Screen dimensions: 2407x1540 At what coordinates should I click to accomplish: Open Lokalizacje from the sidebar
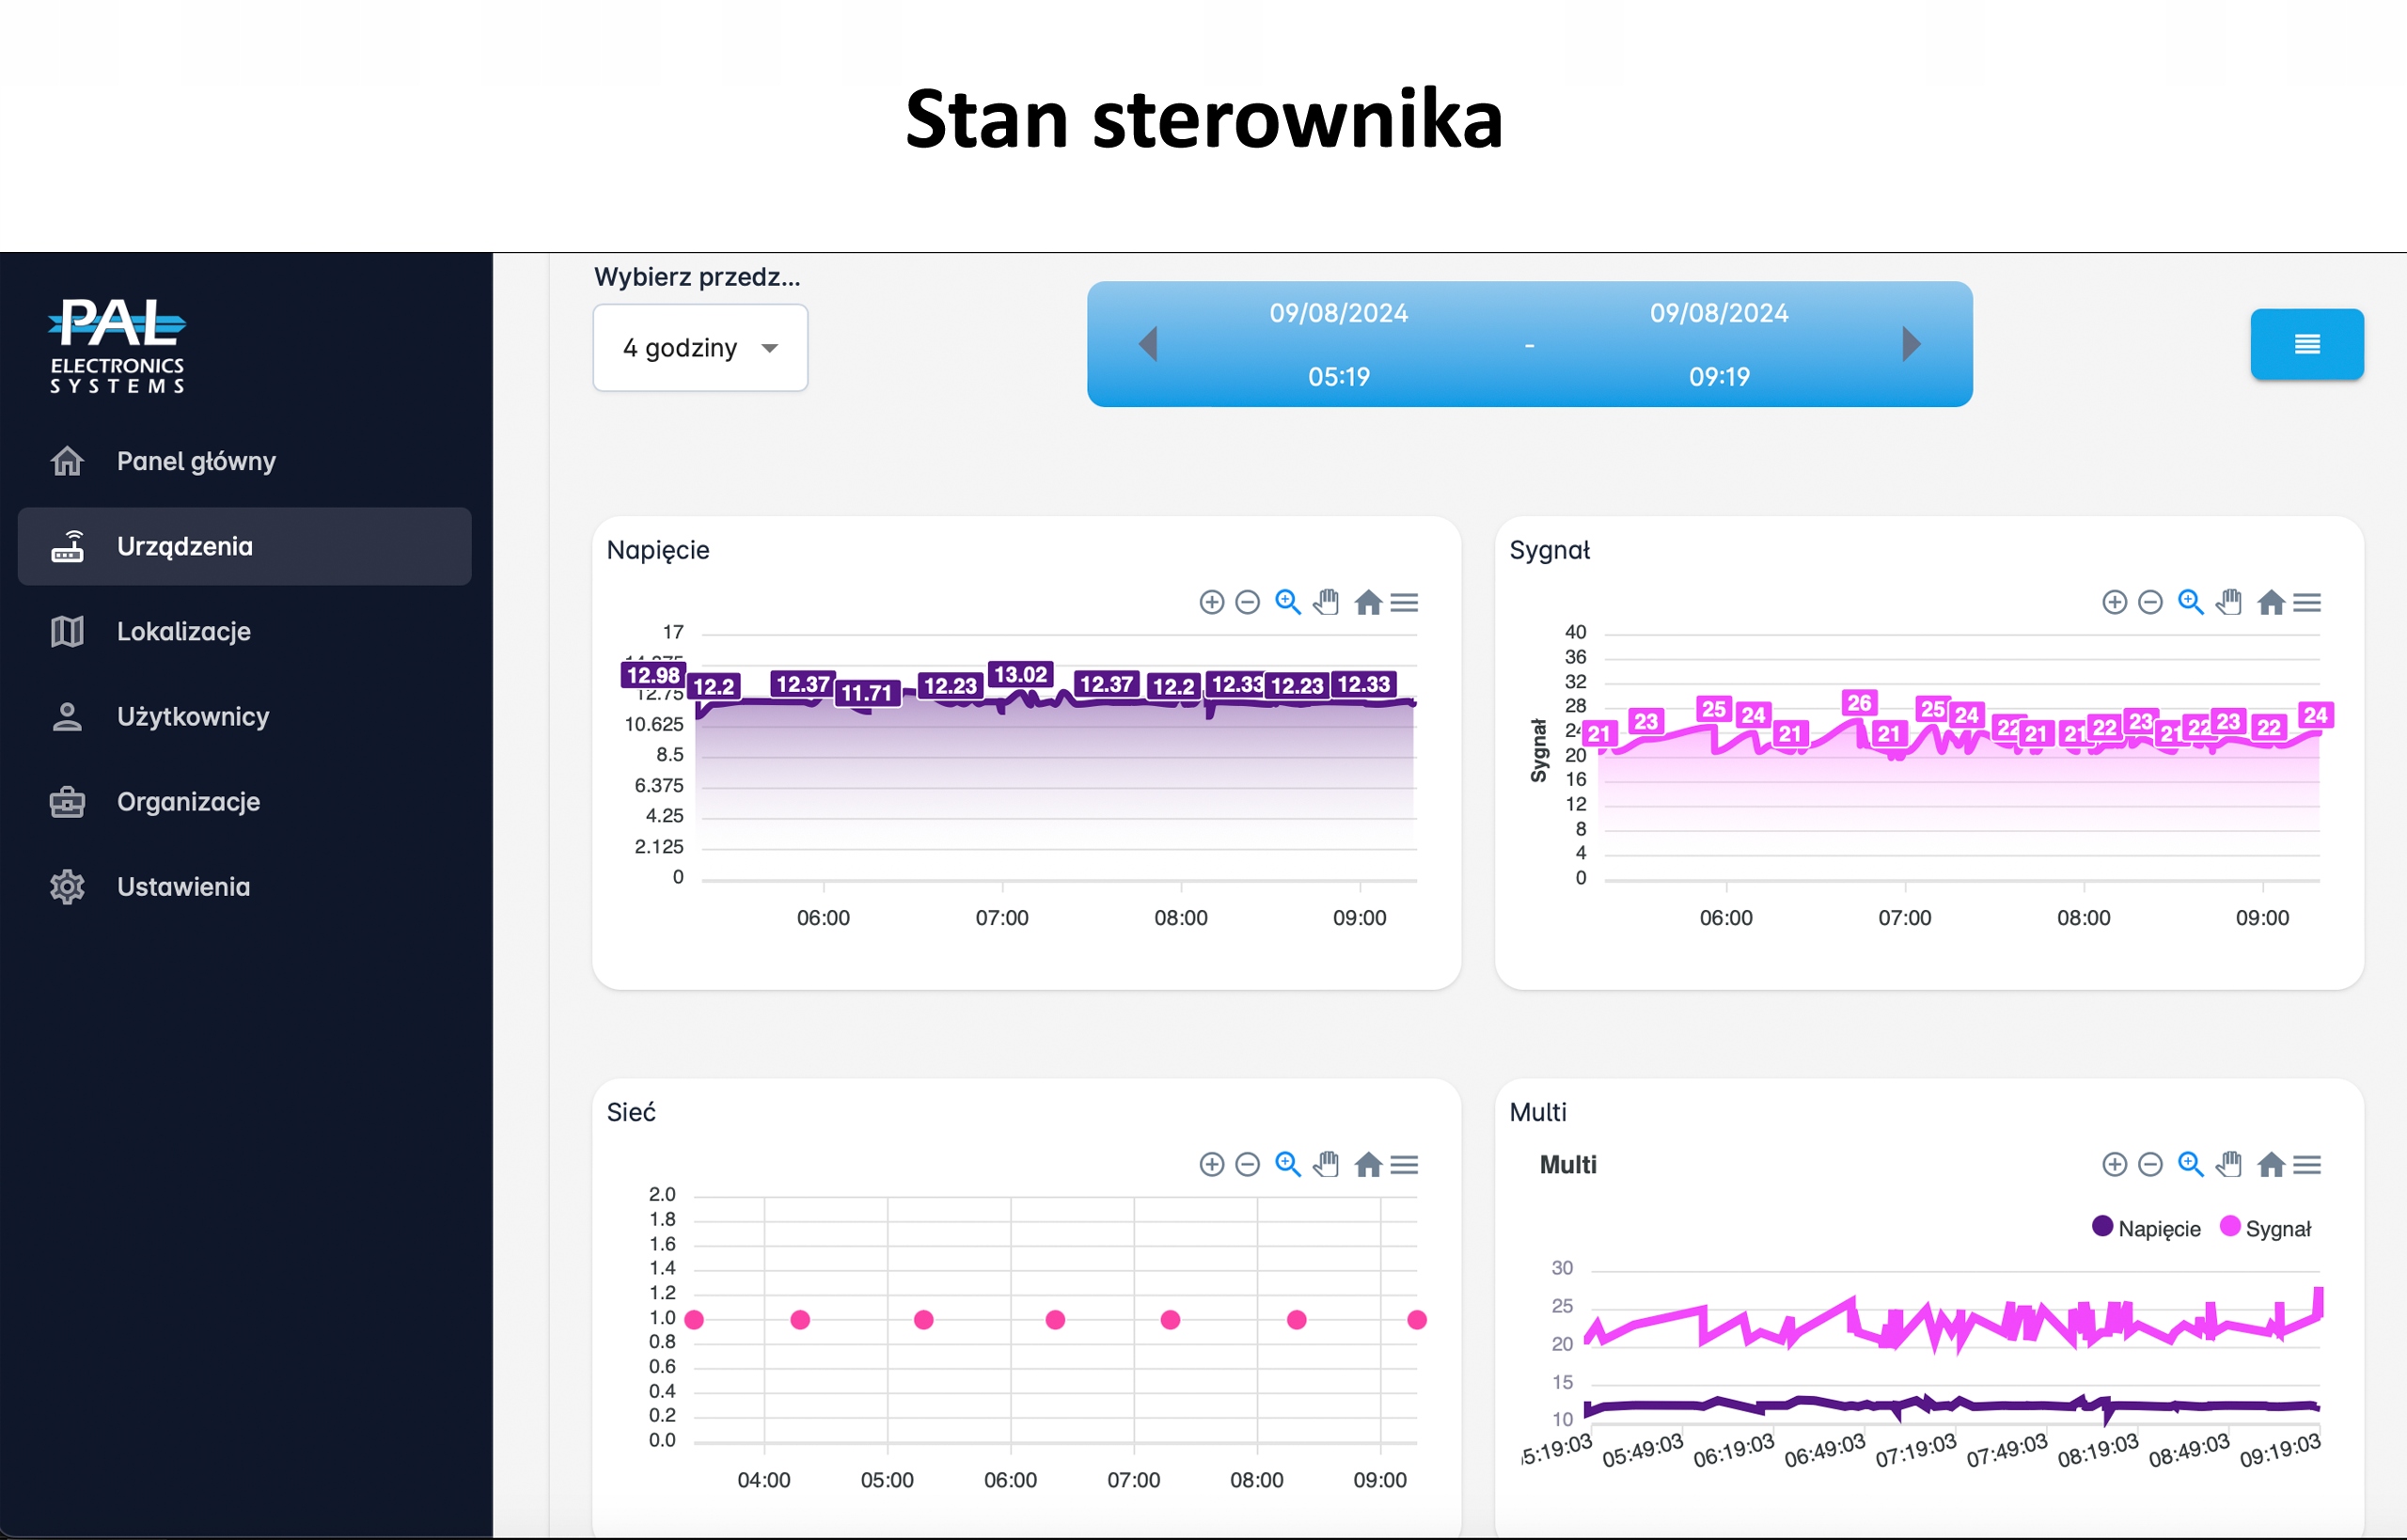click(x=184, y=631)
